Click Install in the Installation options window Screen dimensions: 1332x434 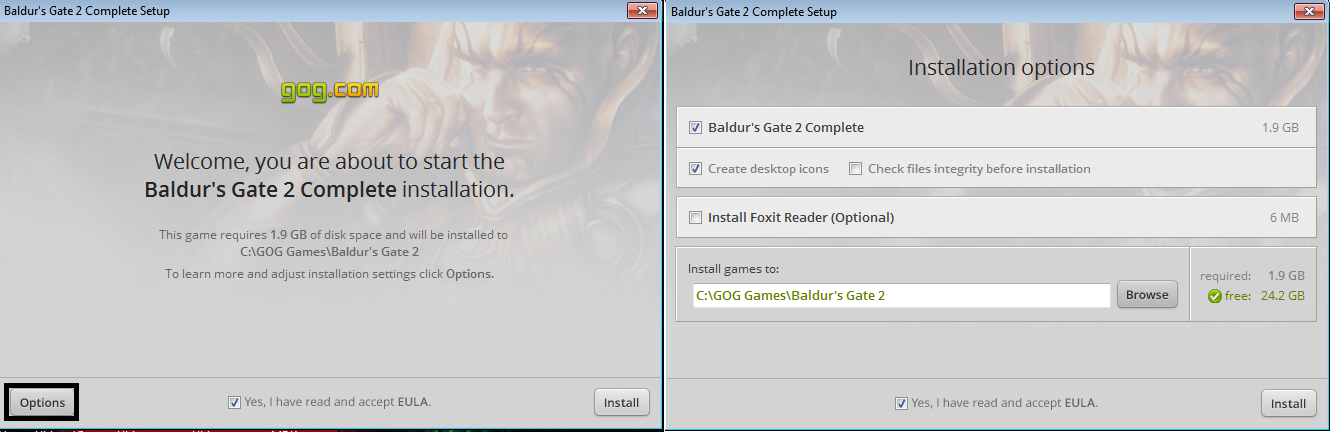pyautogui.click(x=1288, y=404)
